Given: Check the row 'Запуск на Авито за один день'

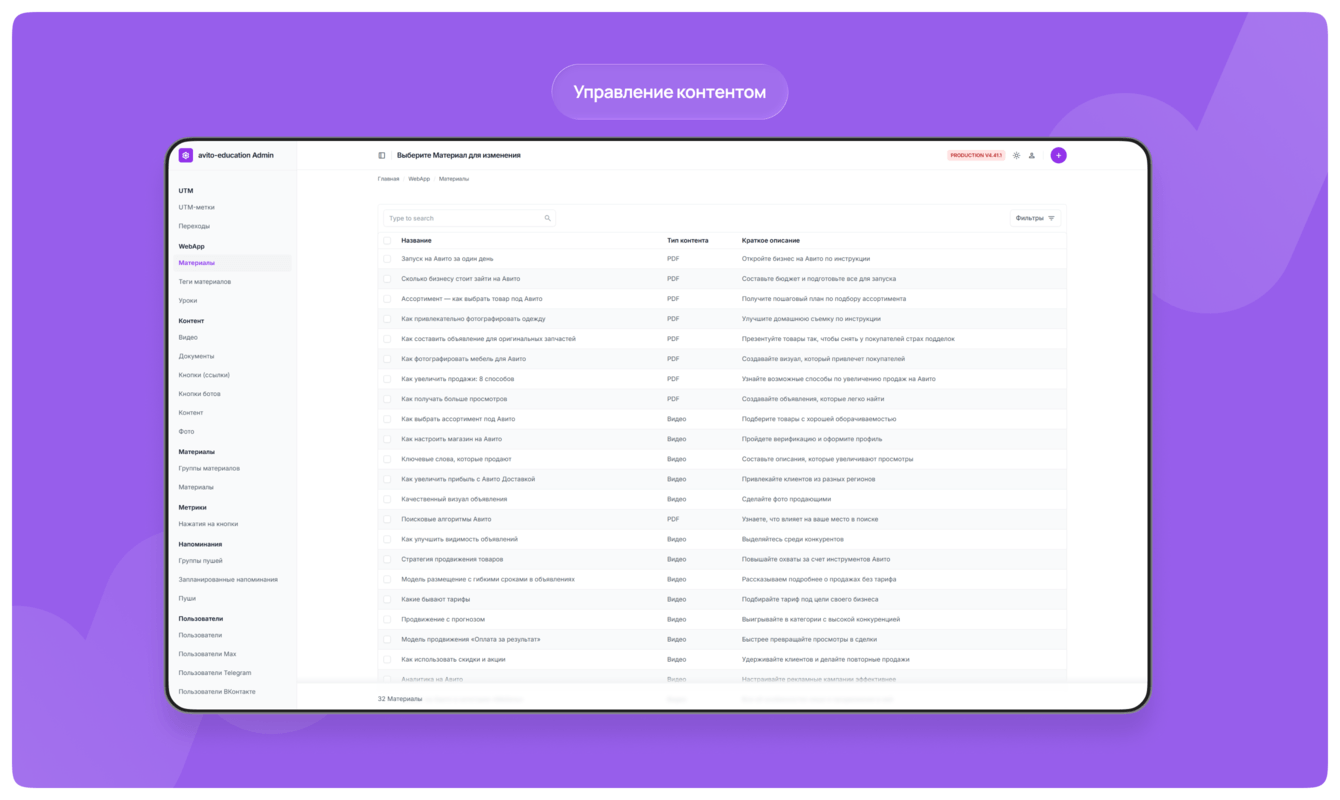Looking at the screenshot, I should click(x=387, y=259).
